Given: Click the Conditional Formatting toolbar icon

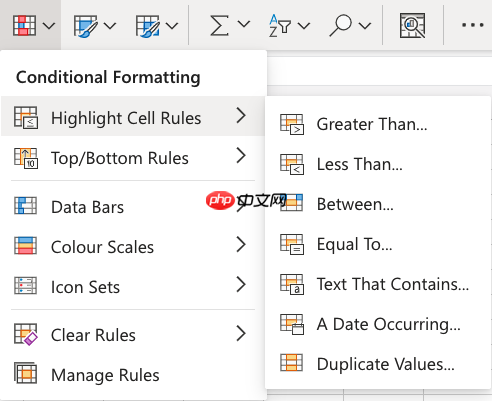Looking at the screenshot, I should point(24,25).
